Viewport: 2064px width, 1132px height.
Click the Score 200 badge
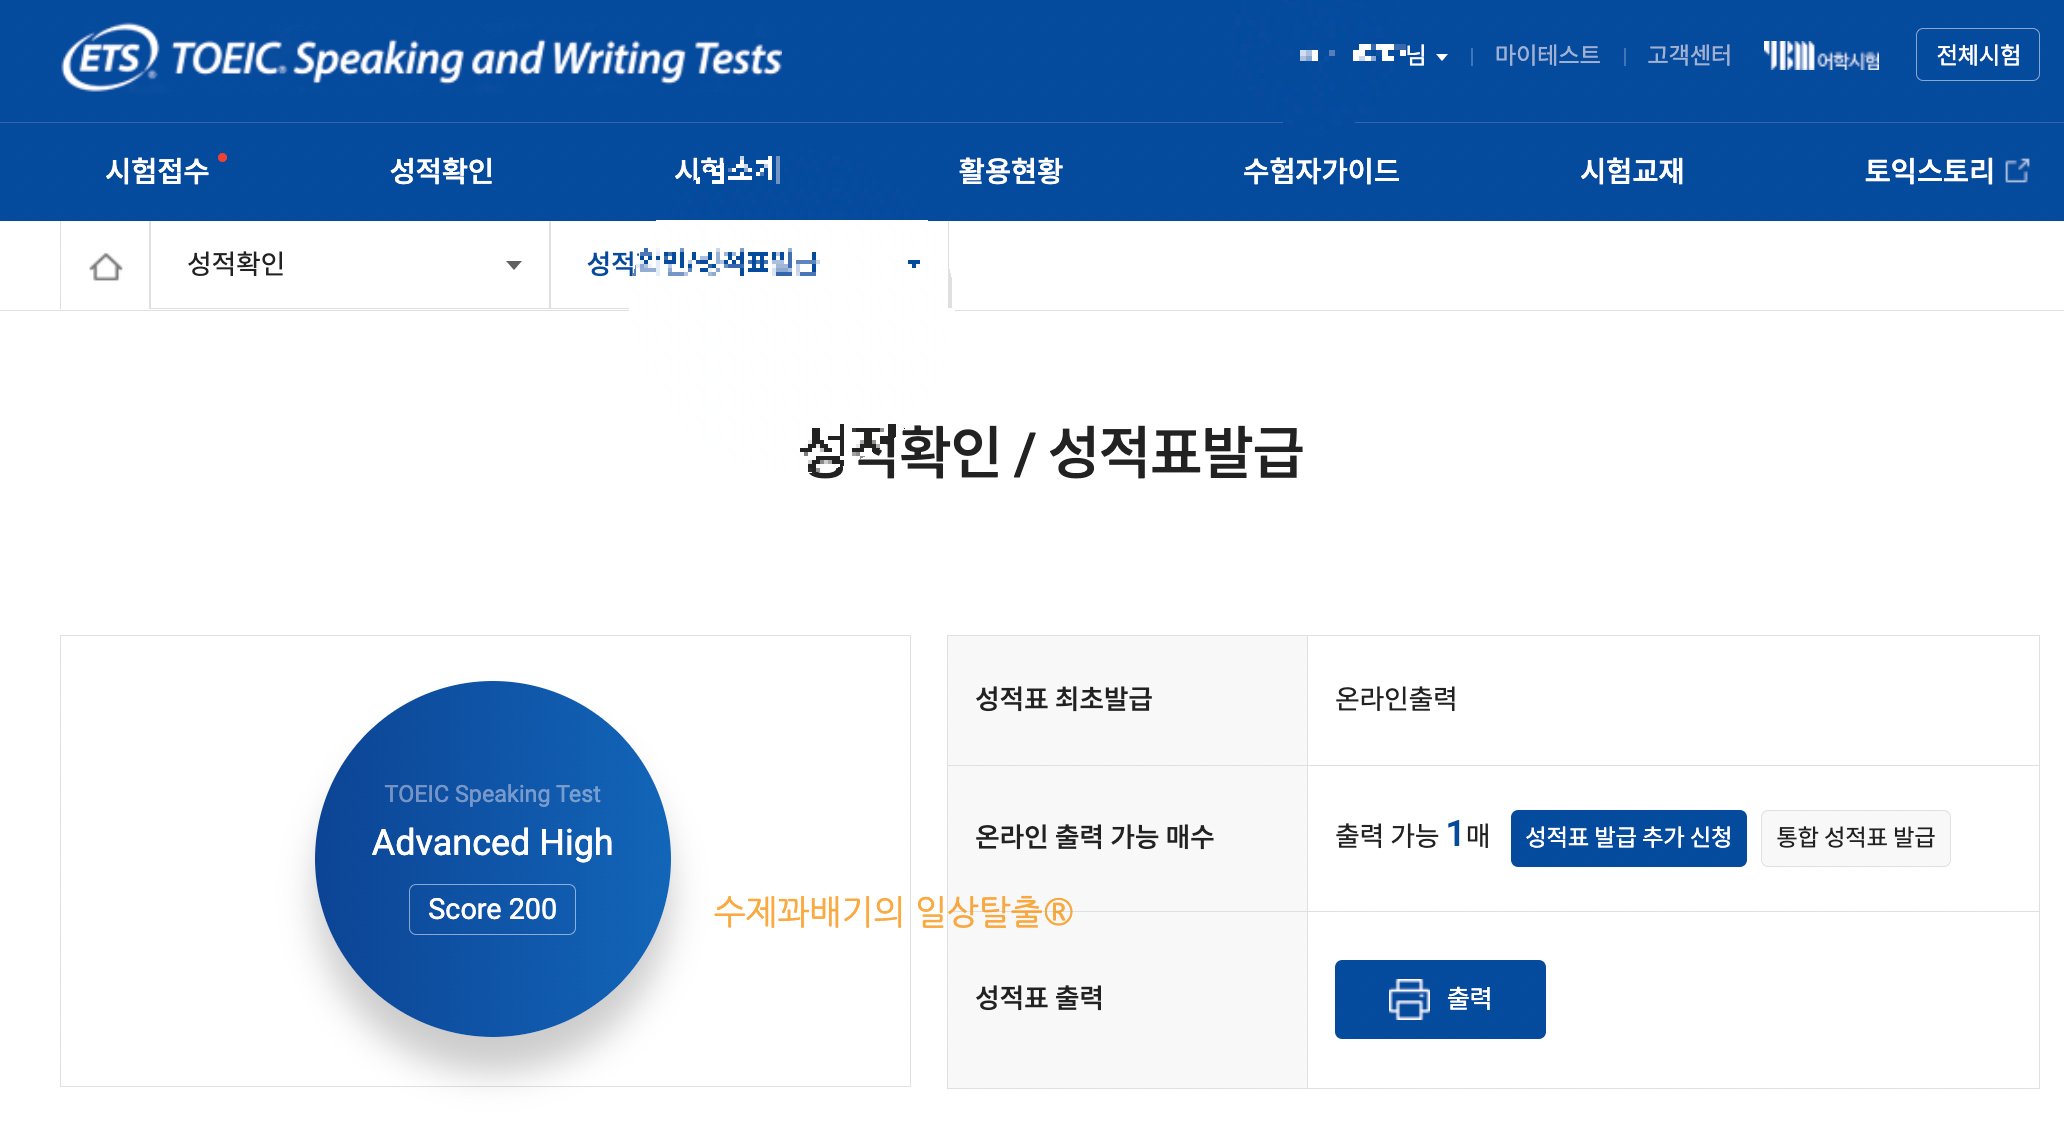pos(492,909)
